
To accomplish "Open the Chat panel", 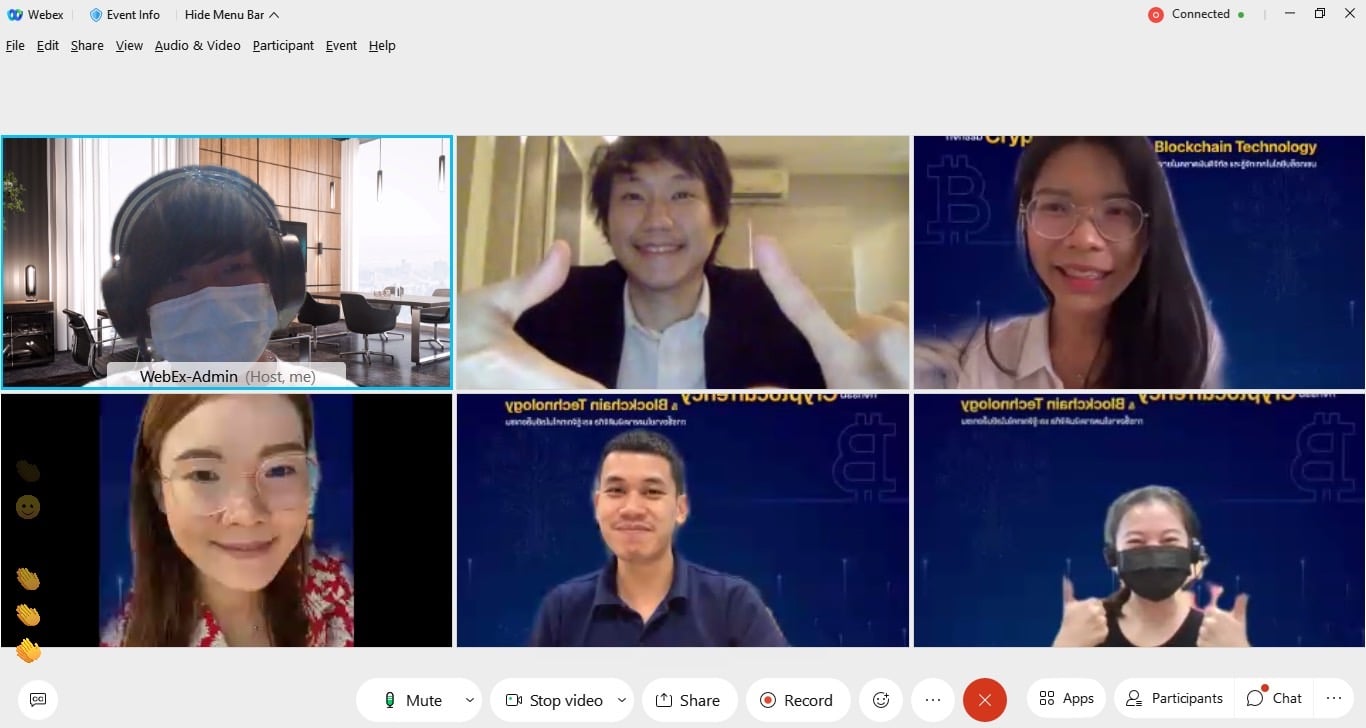I will tap(1274, 698).
